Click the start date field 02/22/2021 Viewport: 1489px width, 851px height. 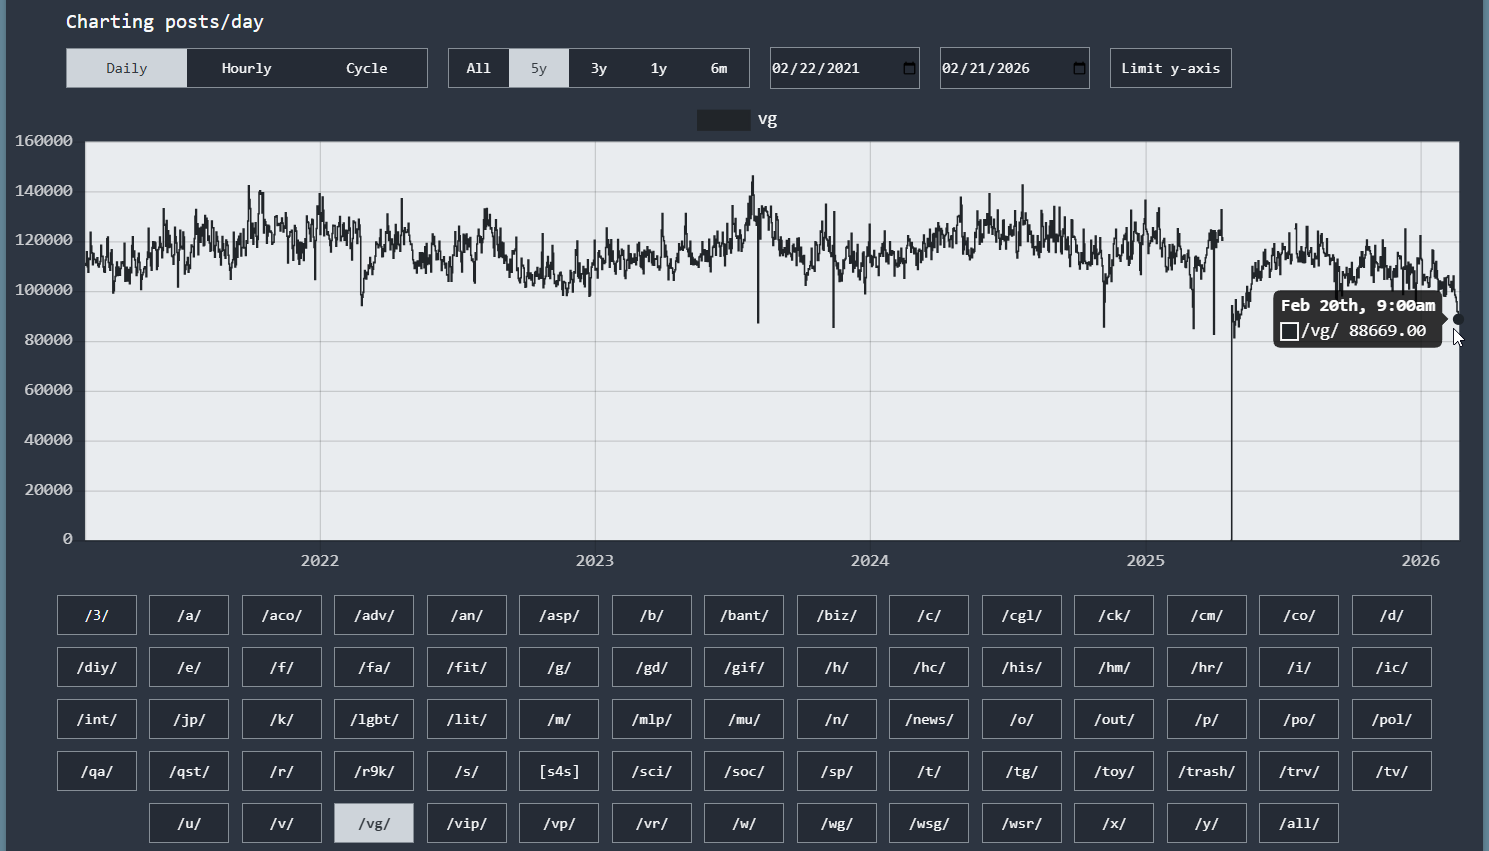(x=845, y=68)
